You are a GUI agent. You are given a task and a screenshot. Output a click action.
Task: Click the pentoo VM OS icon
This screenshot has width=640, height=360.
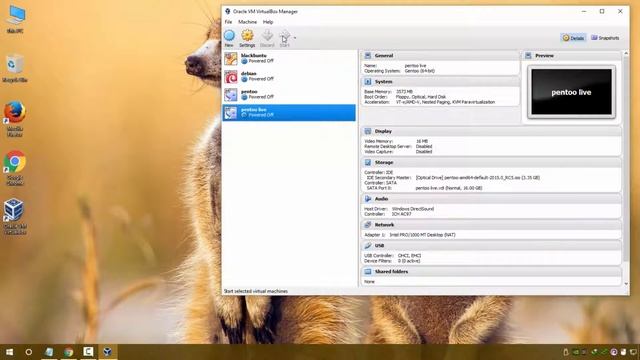click(x=231, y=95)
